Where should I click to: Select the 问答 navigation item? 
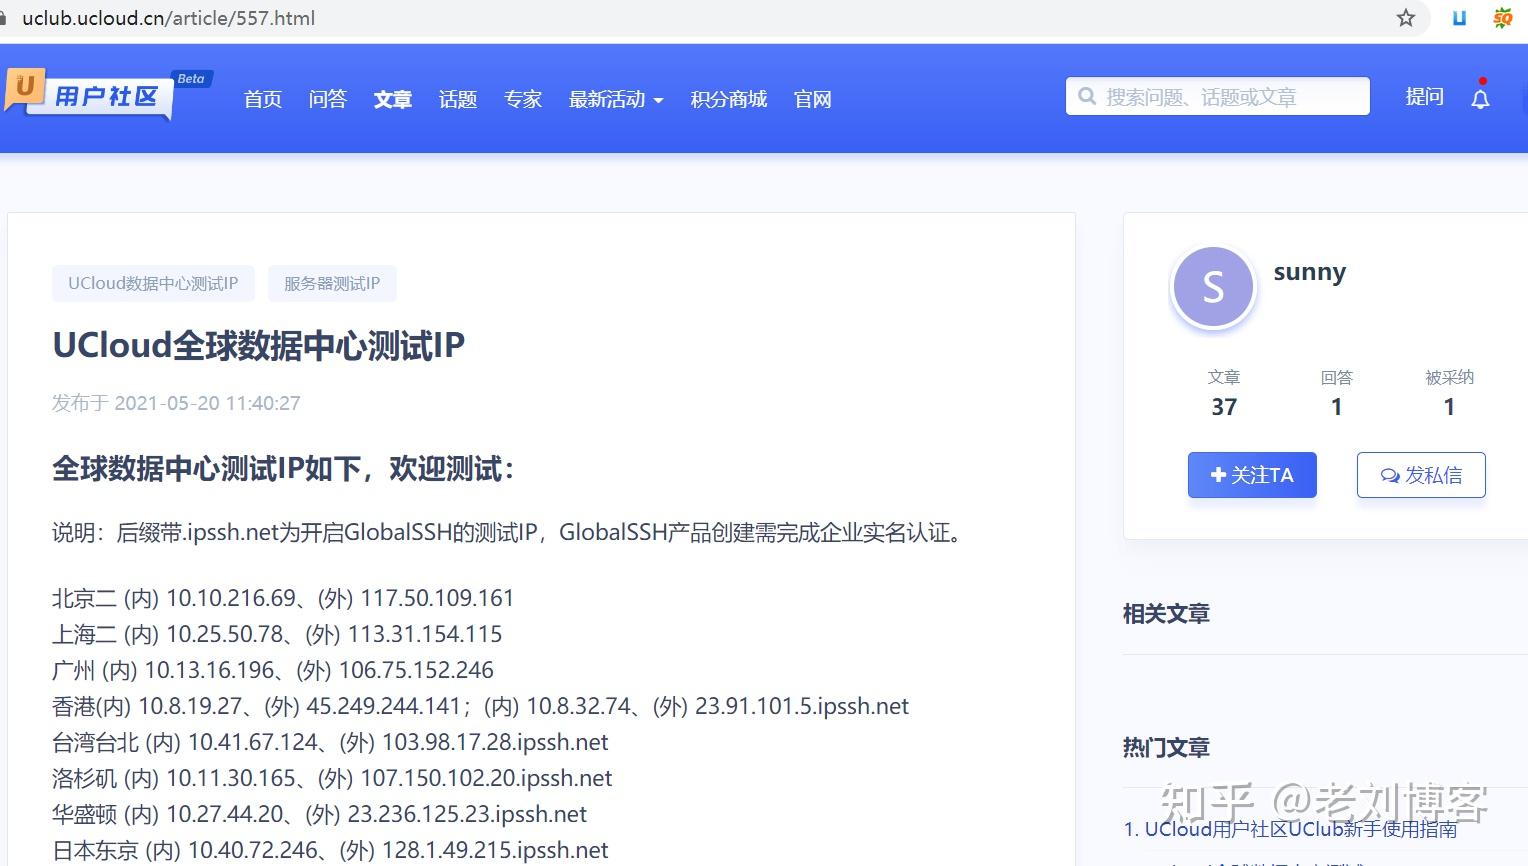[328, 99]
